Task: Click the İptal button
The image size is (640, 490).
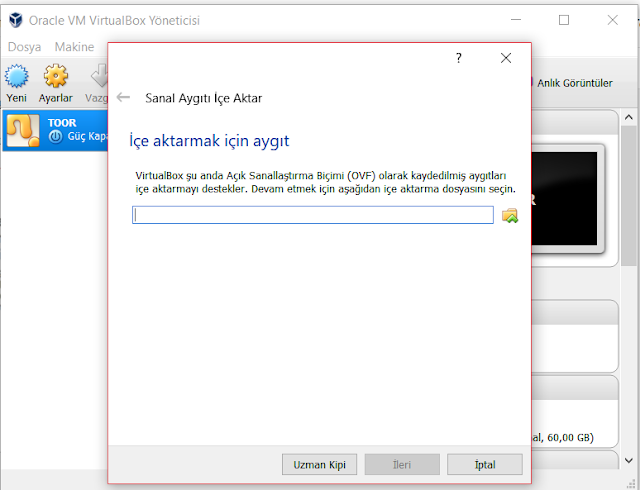Action: click(x=485, y=464)
